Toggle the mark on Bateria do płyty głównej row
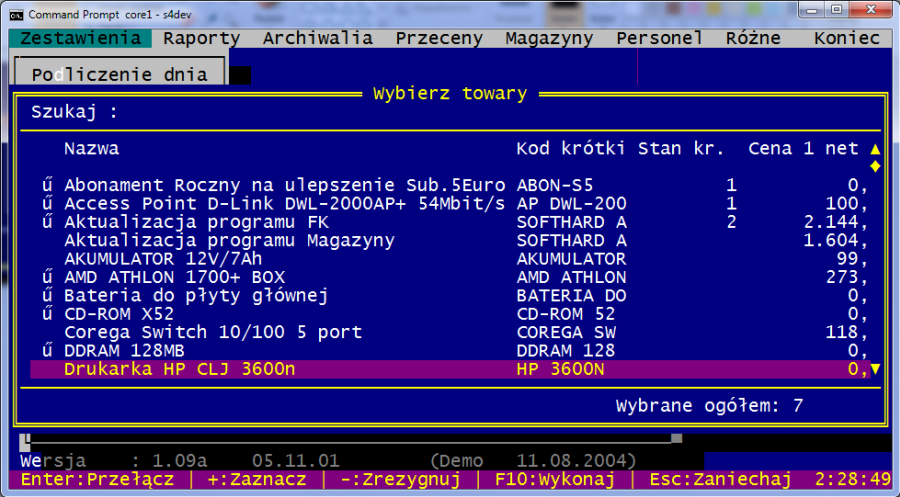Viewport: 900px width, 497px height. tap(47, 295)
